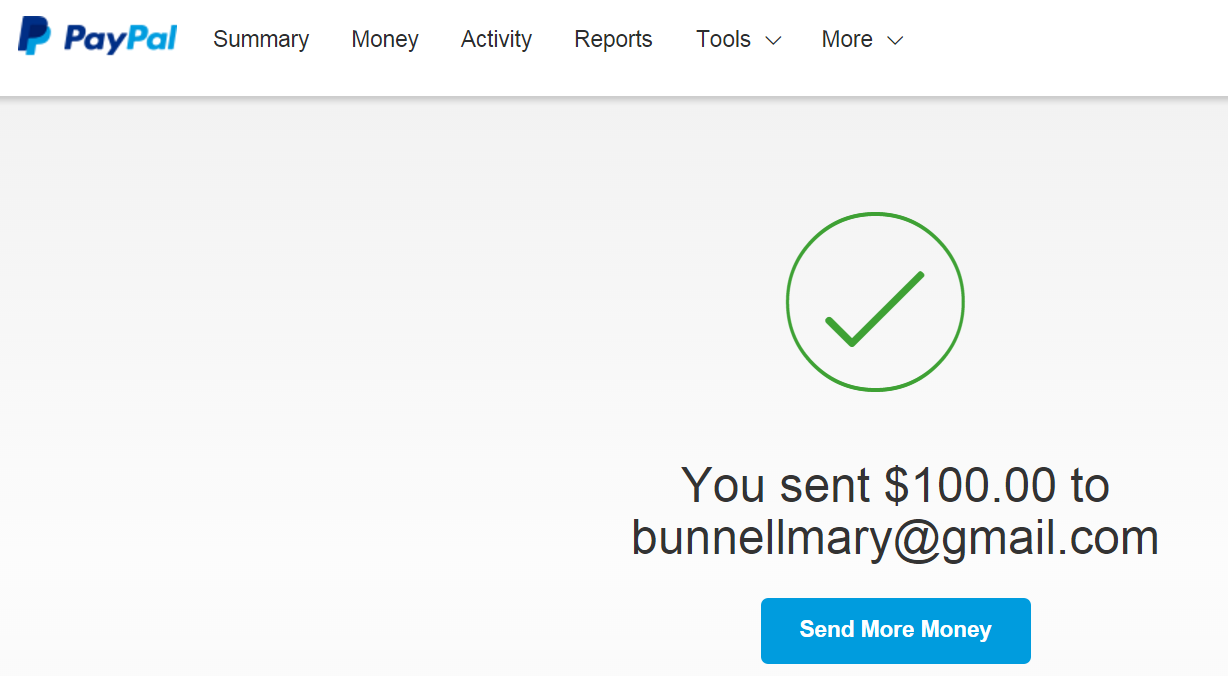Open the More menu label
Screen dimensions: 1228x676
click(847, 40)
